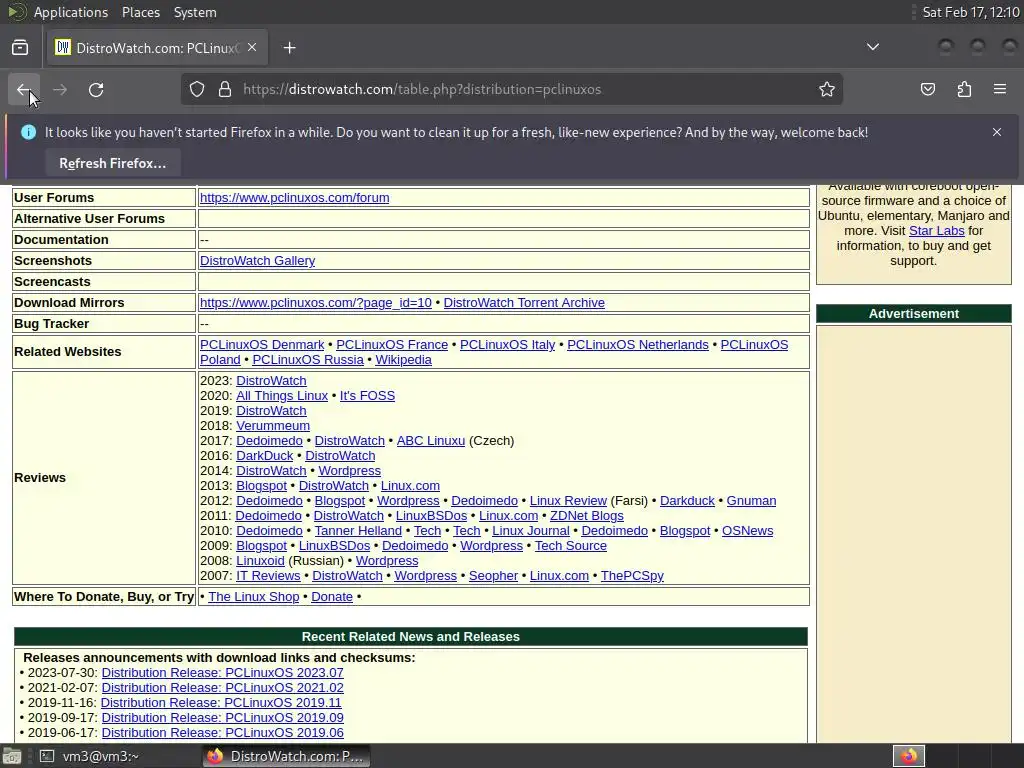Open the OSNews 2010 review link
The width and height of the screenshot is (1024, 768).
click(747, 530)
